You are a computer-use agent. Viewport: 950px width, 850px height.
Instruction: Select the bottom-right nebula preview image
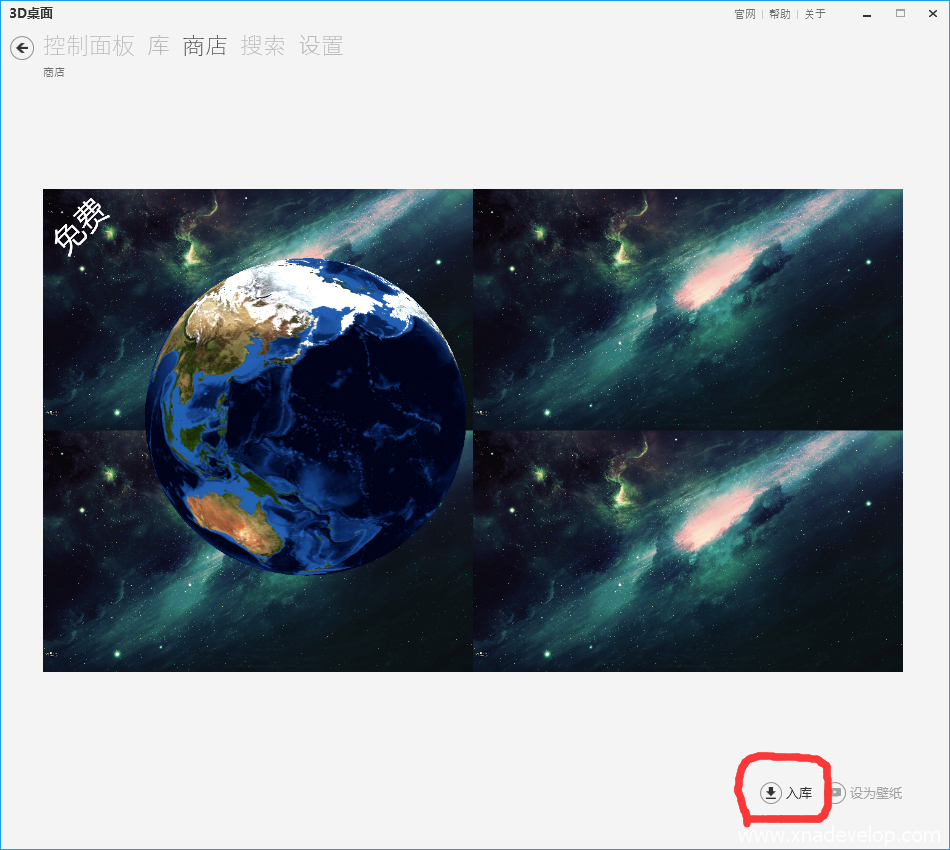point(688,551)
